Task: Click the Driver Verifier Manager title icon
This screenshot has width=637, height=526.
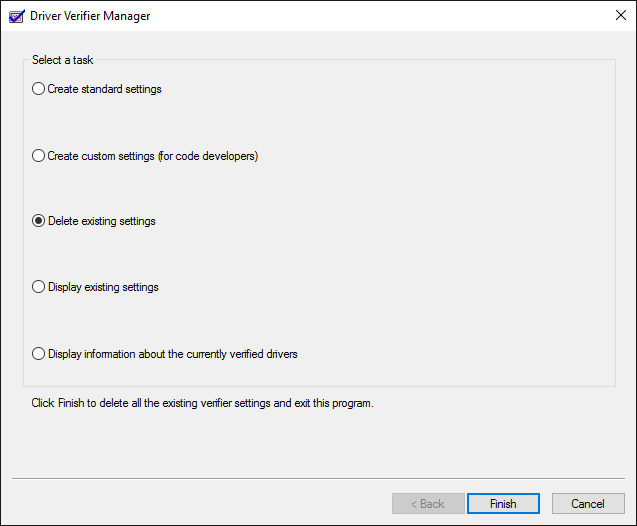Action: pos(17,16)
